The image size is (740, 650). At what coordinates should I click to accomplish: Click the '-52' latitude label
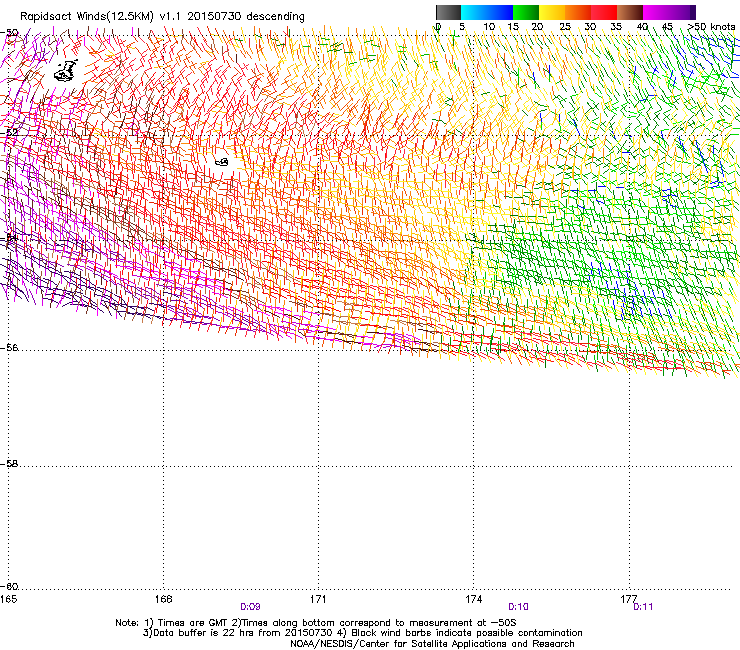(9, 133)
